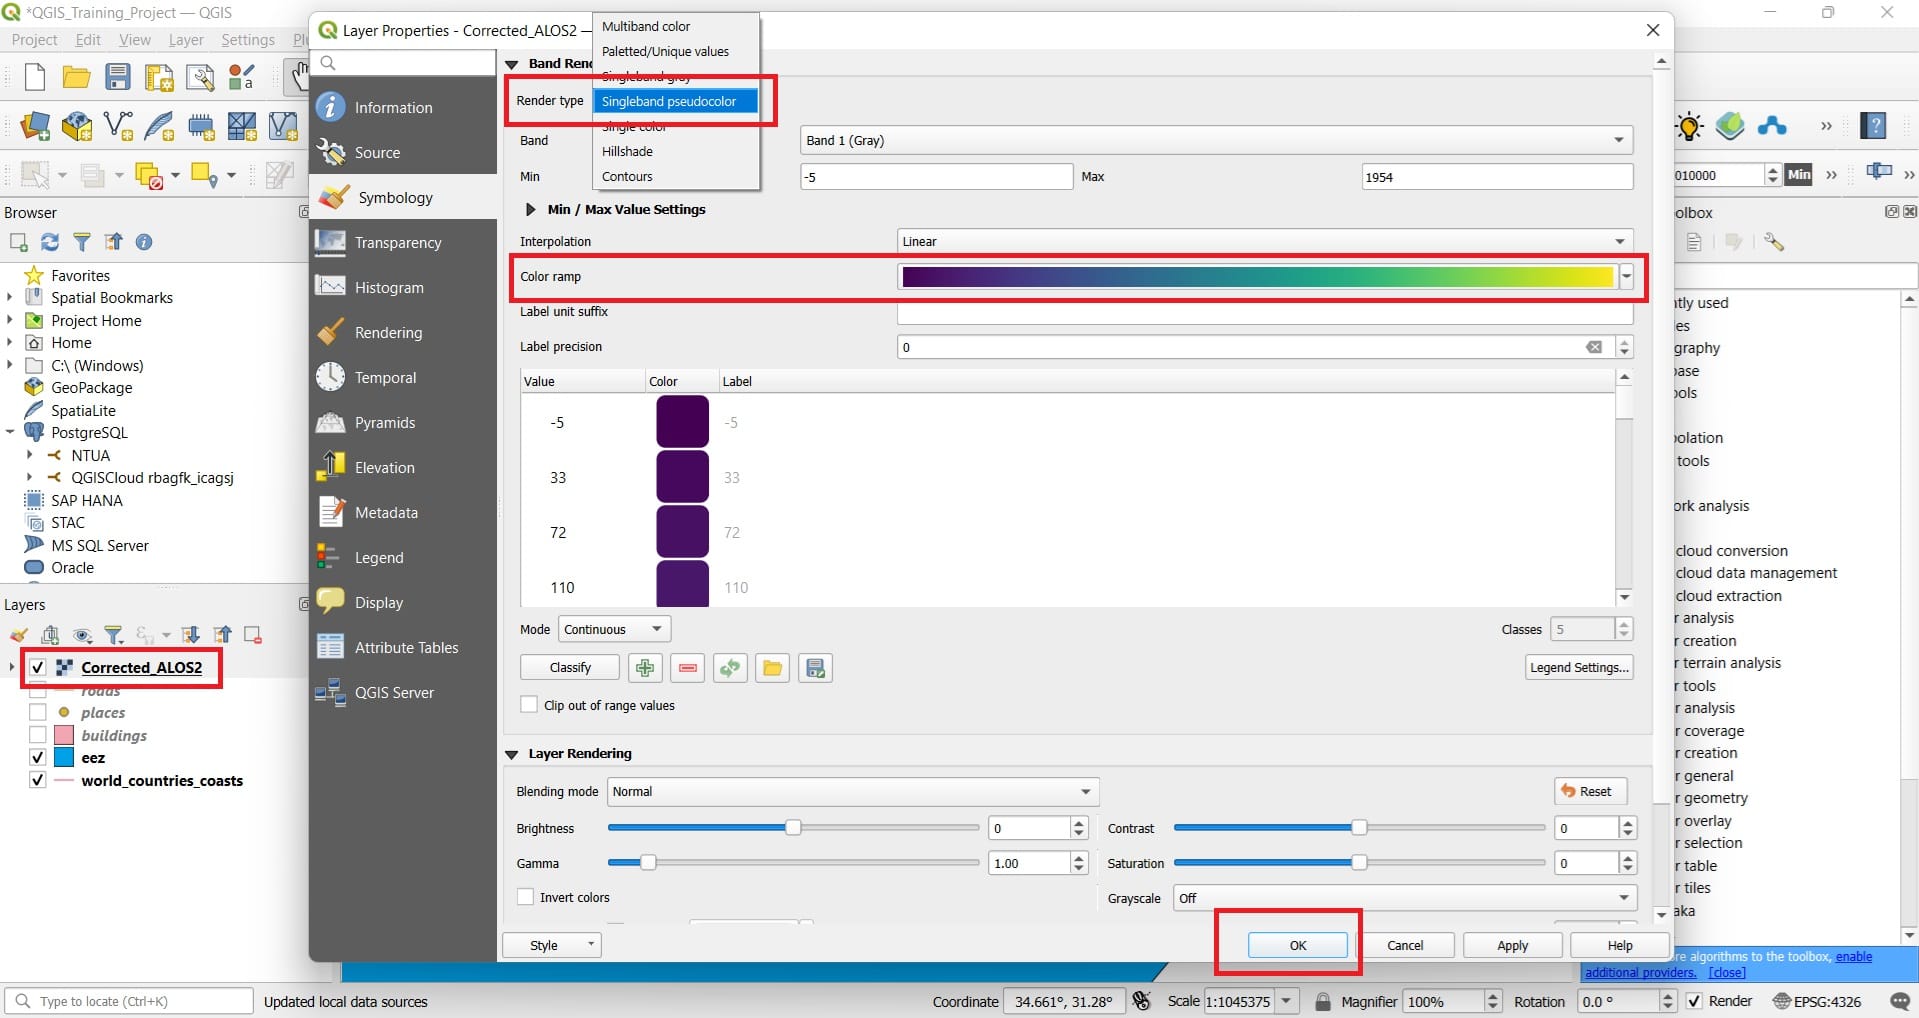Open the Style dropdown button
The width and height of the screenshot is (1919, 1018).
pos(551,945)
